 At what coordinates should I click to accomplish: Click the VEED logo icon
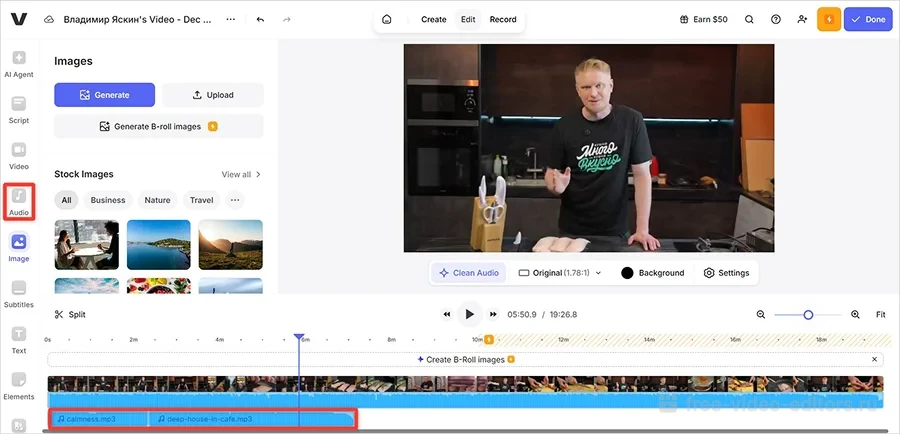19,19
